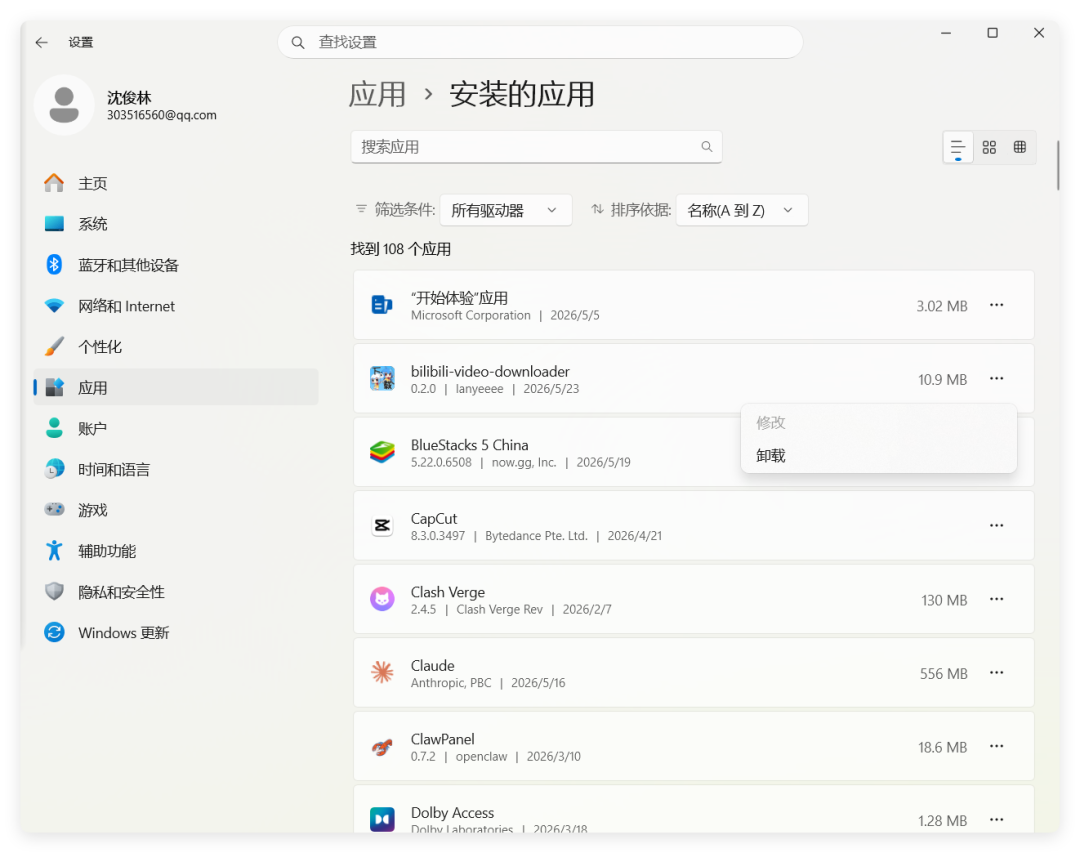Image resolution: width=1080 pixels, height=853 pixels.
Task: Close the 设置 window
Action: tap(1039, 33)
